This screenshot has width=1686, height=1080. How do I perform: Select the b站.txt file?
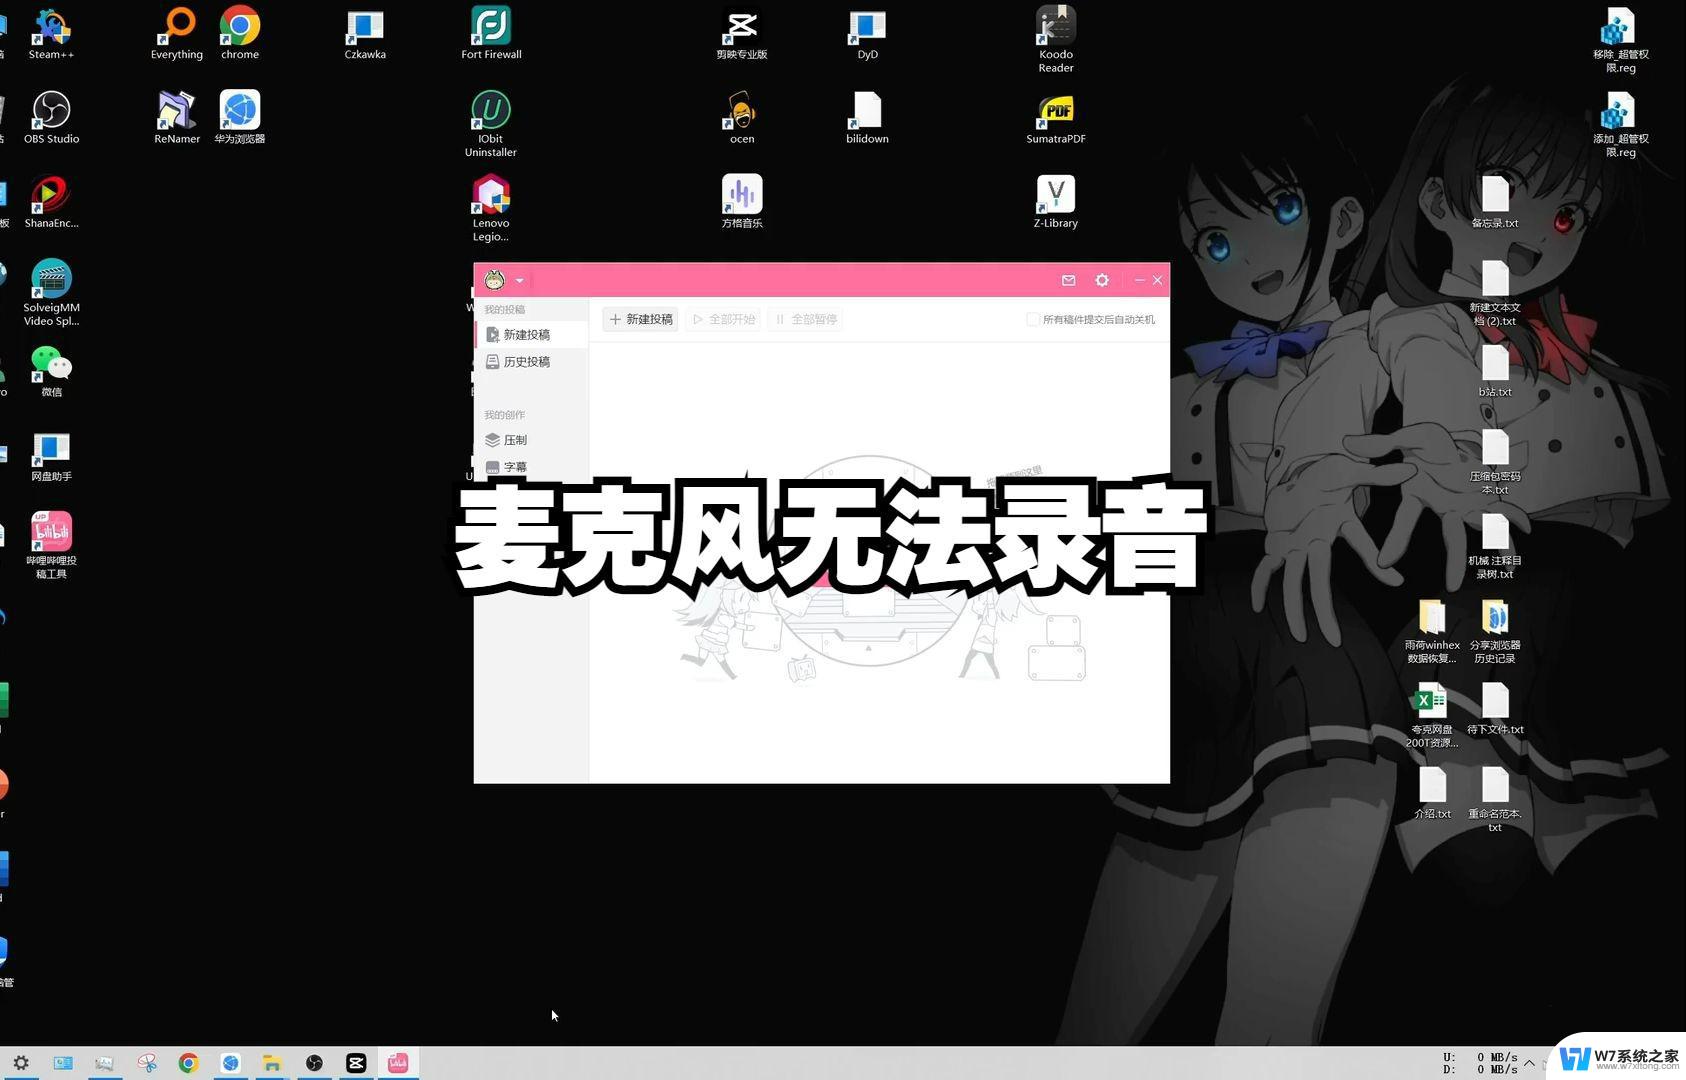1495,371
